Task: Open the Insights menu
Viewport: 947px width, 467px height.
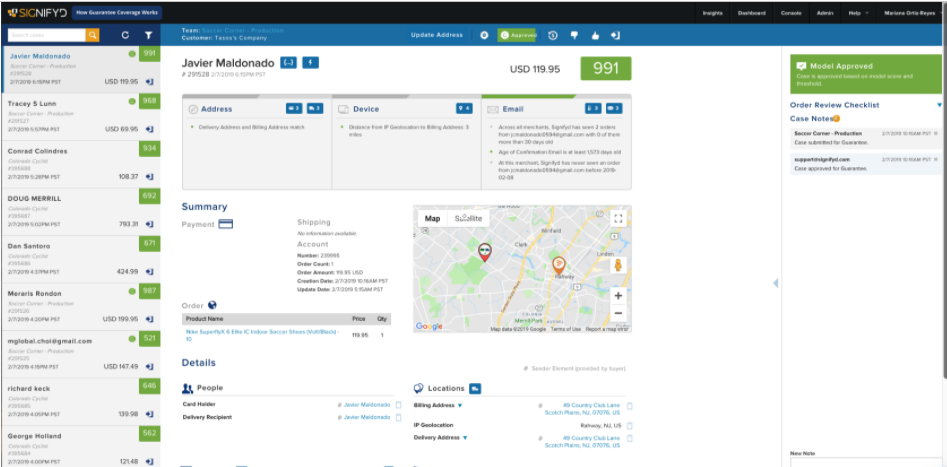Action: [712, 13]
